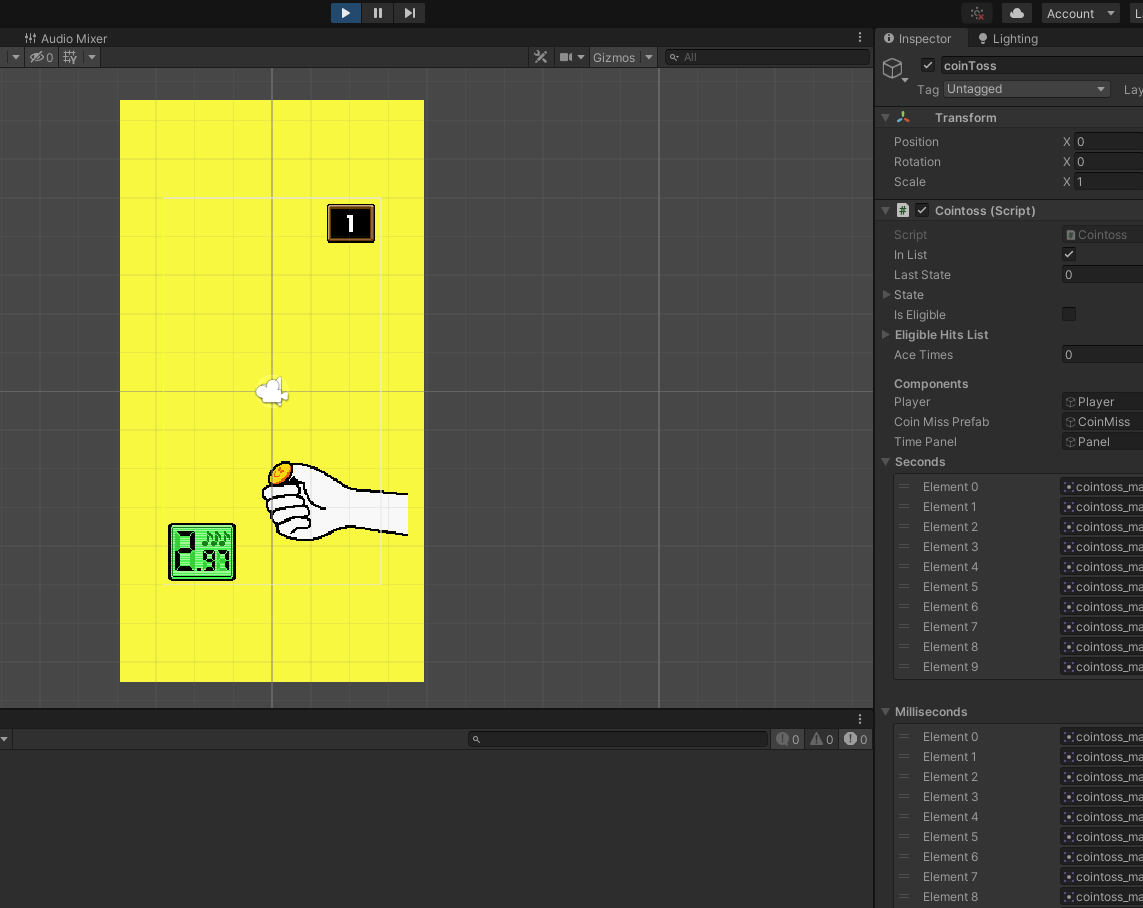Click the collab bug icon beside cloud
The height and width of the screenshot is (908, 1143).
point(978,13)
